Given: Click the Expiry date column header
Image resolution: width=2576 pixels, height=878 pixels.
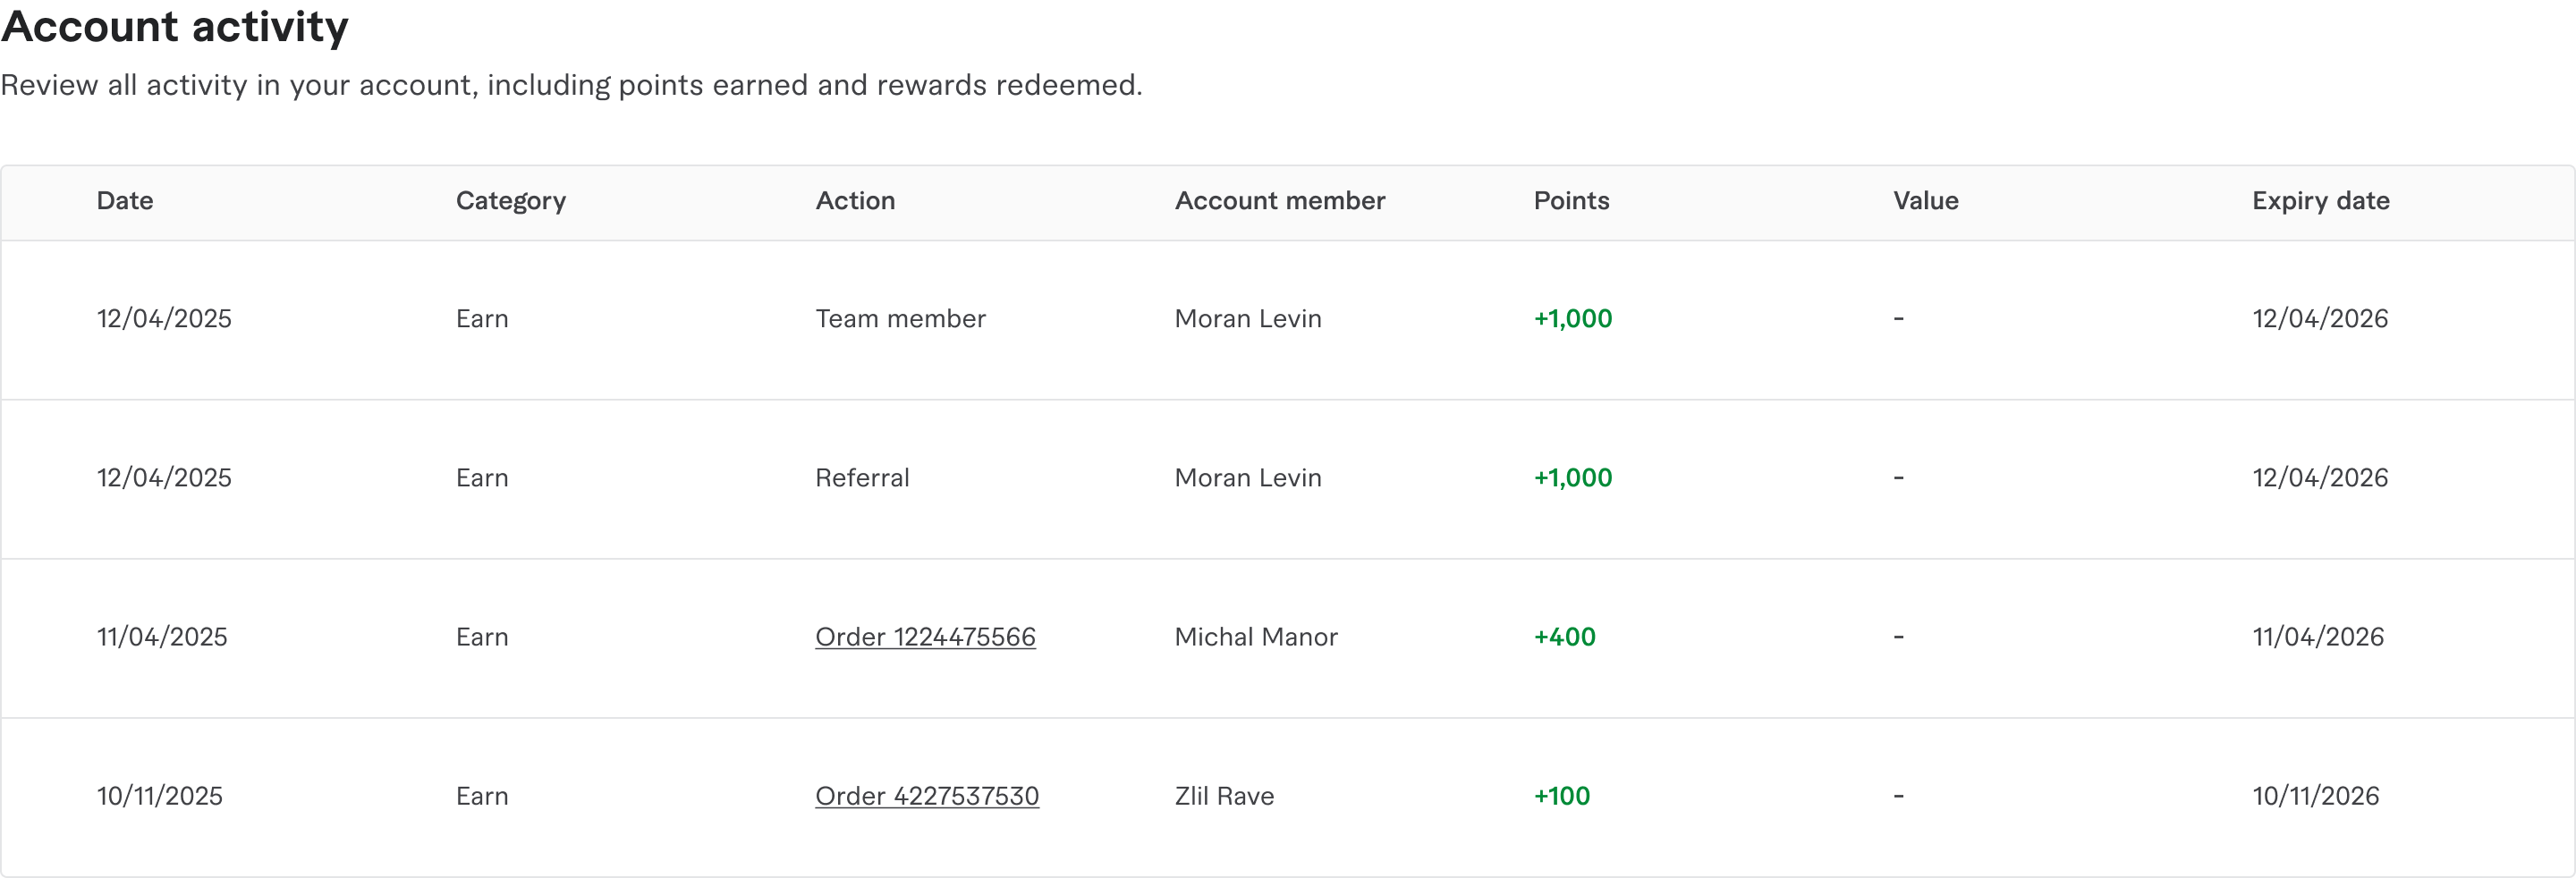Looking at the screenshot, I should click(2320, 201).
